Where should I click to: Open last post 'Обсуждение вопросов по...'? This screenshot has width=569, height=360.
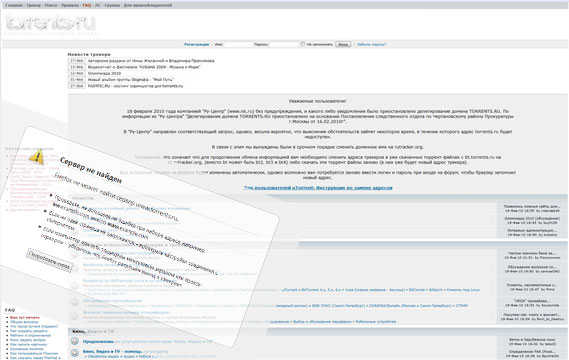(x=532, y=267)
